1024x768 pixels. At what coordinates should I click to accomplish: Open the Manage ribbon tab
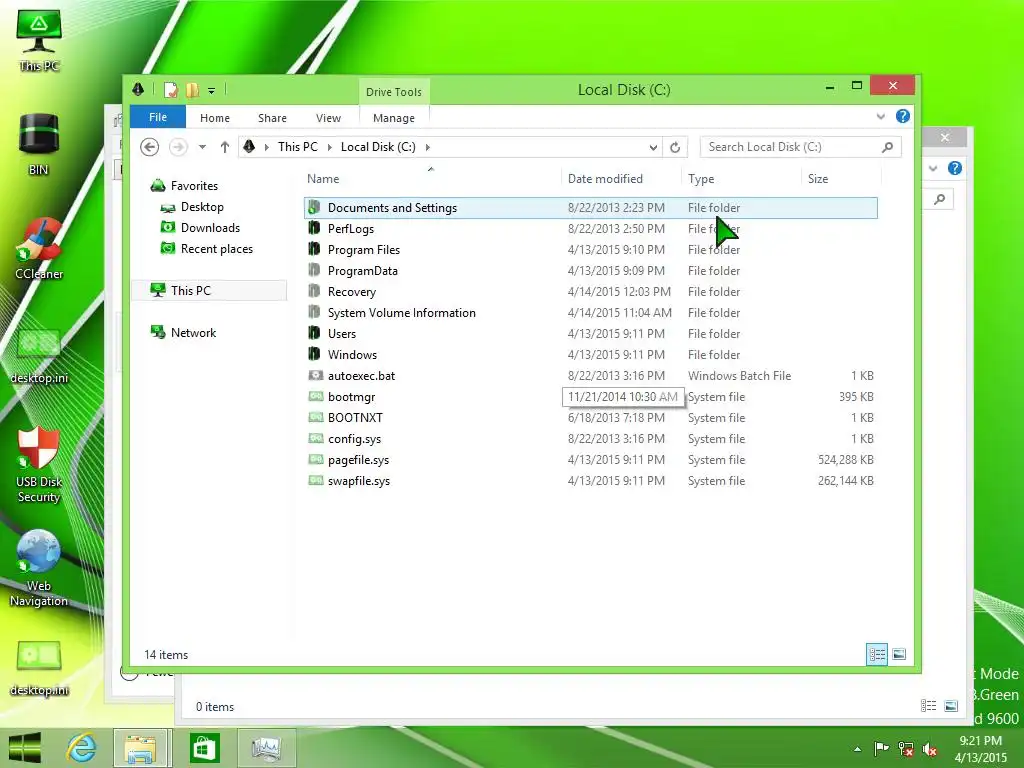click(x=394, y=118)
